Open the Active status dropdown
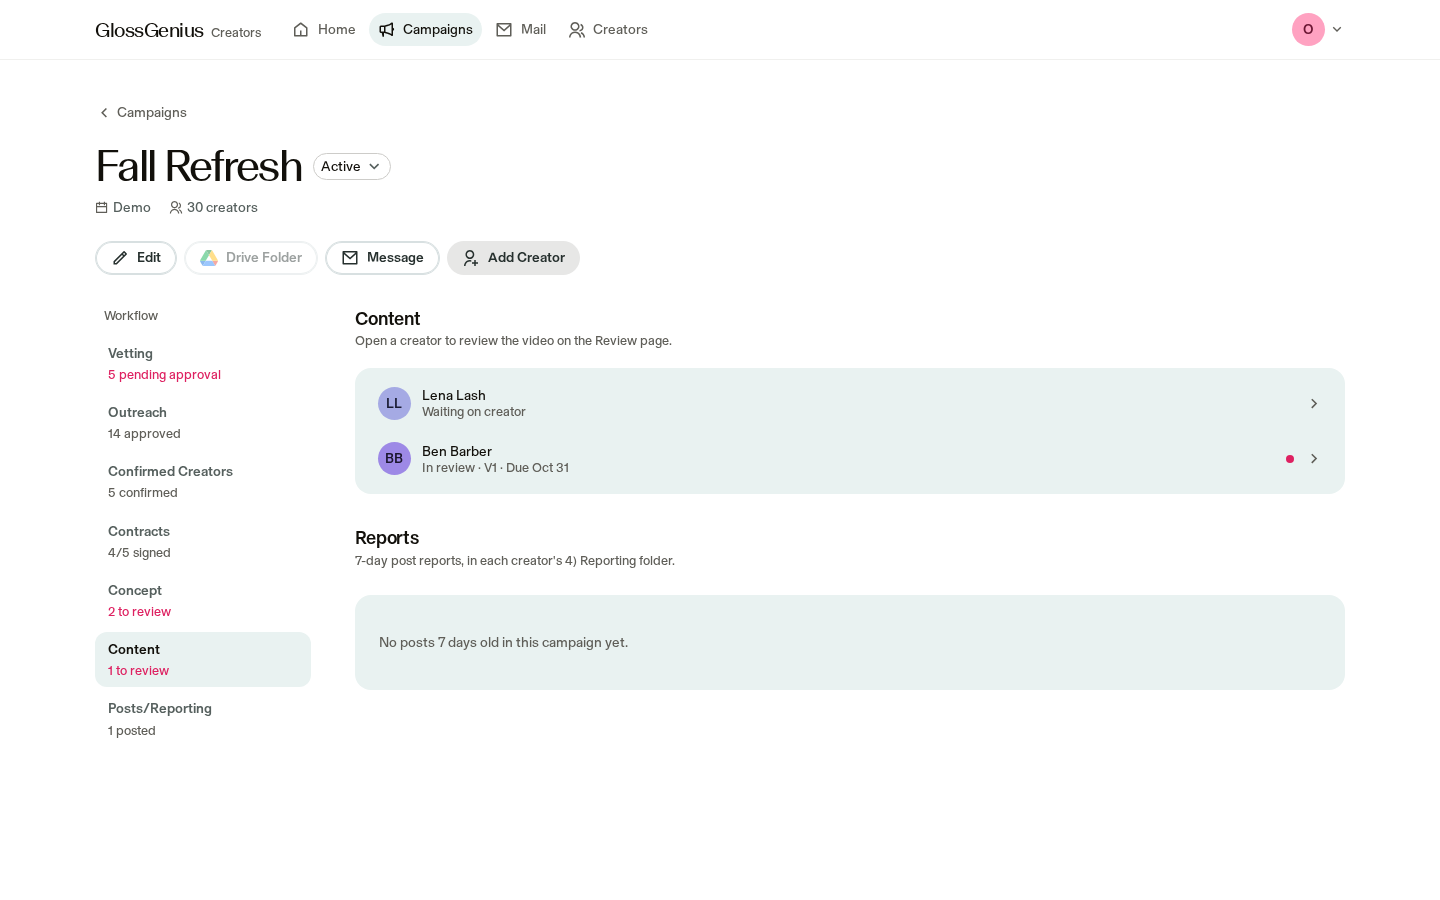1440x900 pixels. pyautogui.click(x=352, y=167)
